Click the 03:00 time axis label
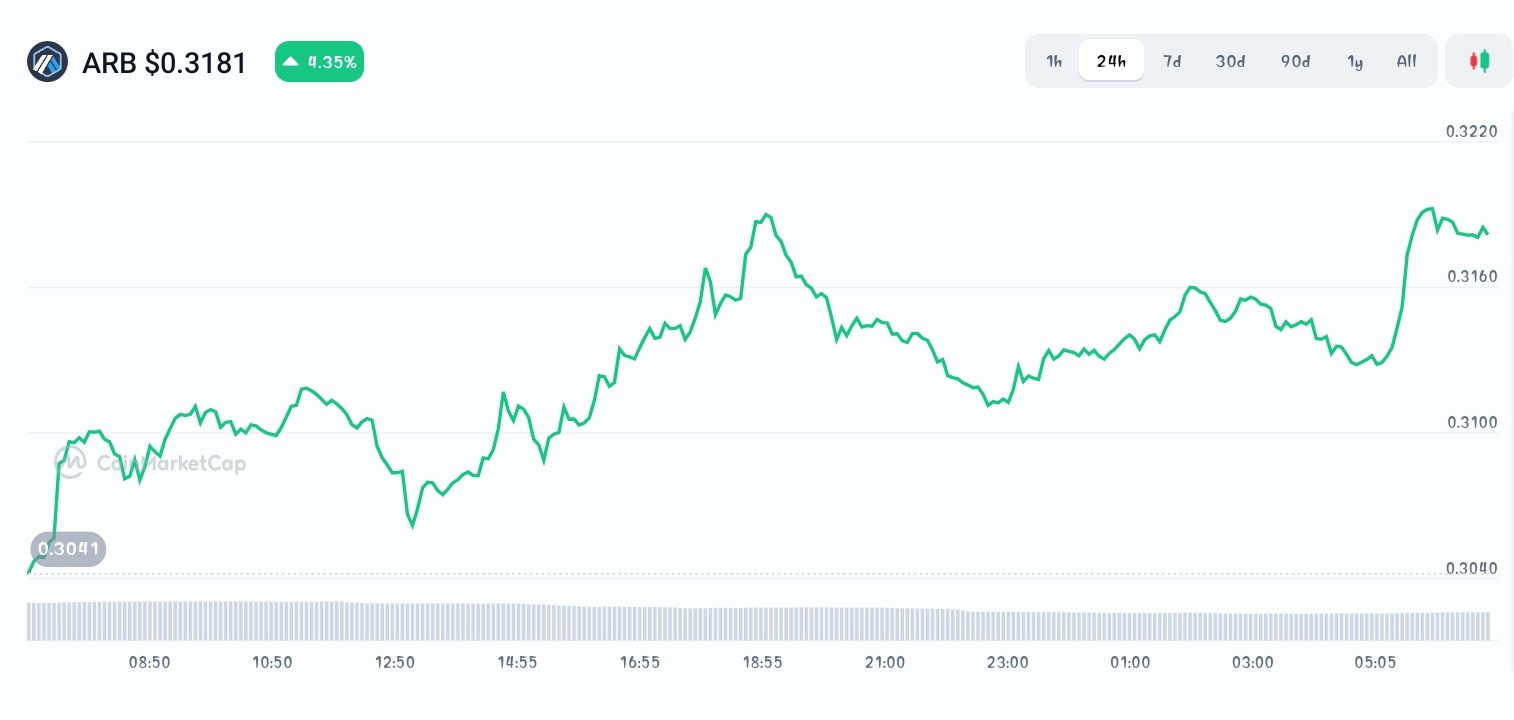1514x720 pixels. [1252, 662]
